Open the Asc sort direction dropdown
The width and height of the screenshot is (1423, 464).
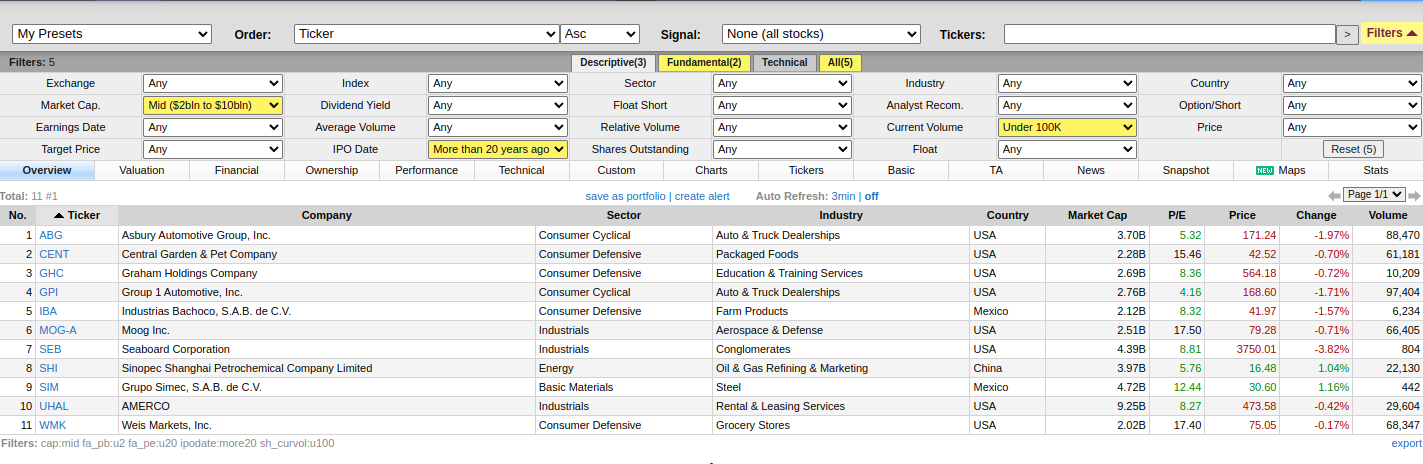point(600,34)
